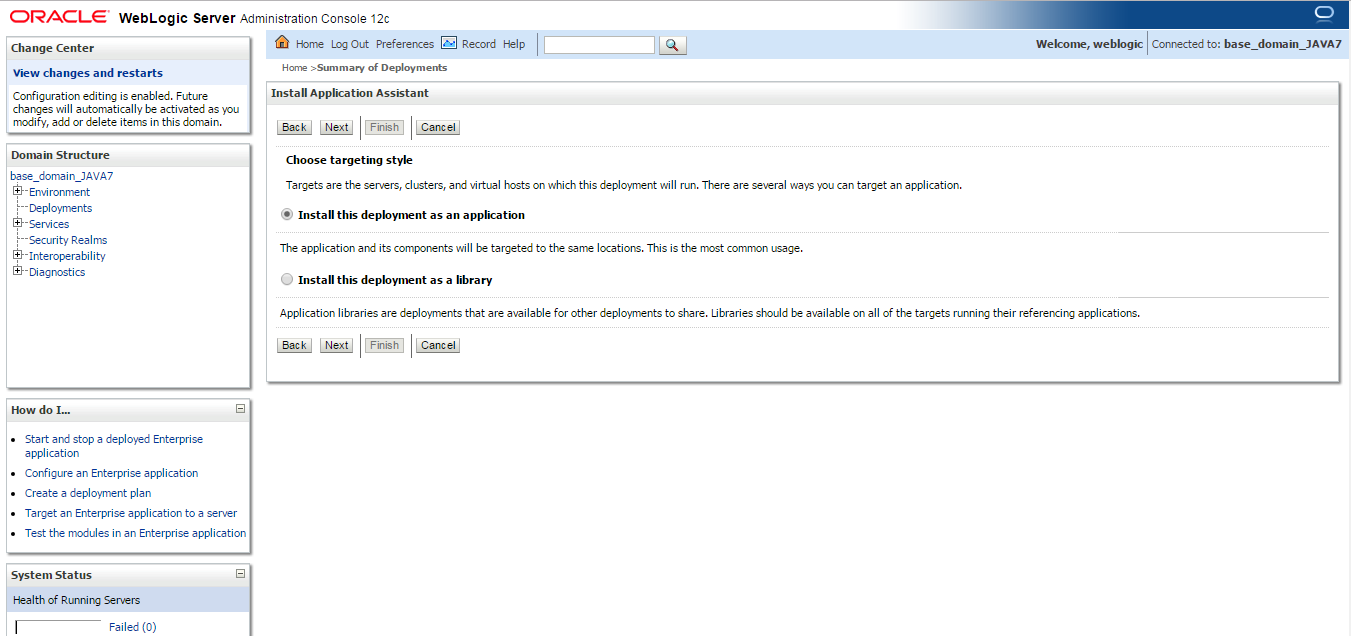Open Preferences from the toolbar
Image resolution: width=1351 pixels, height=636 pixels.
(405, 44)
